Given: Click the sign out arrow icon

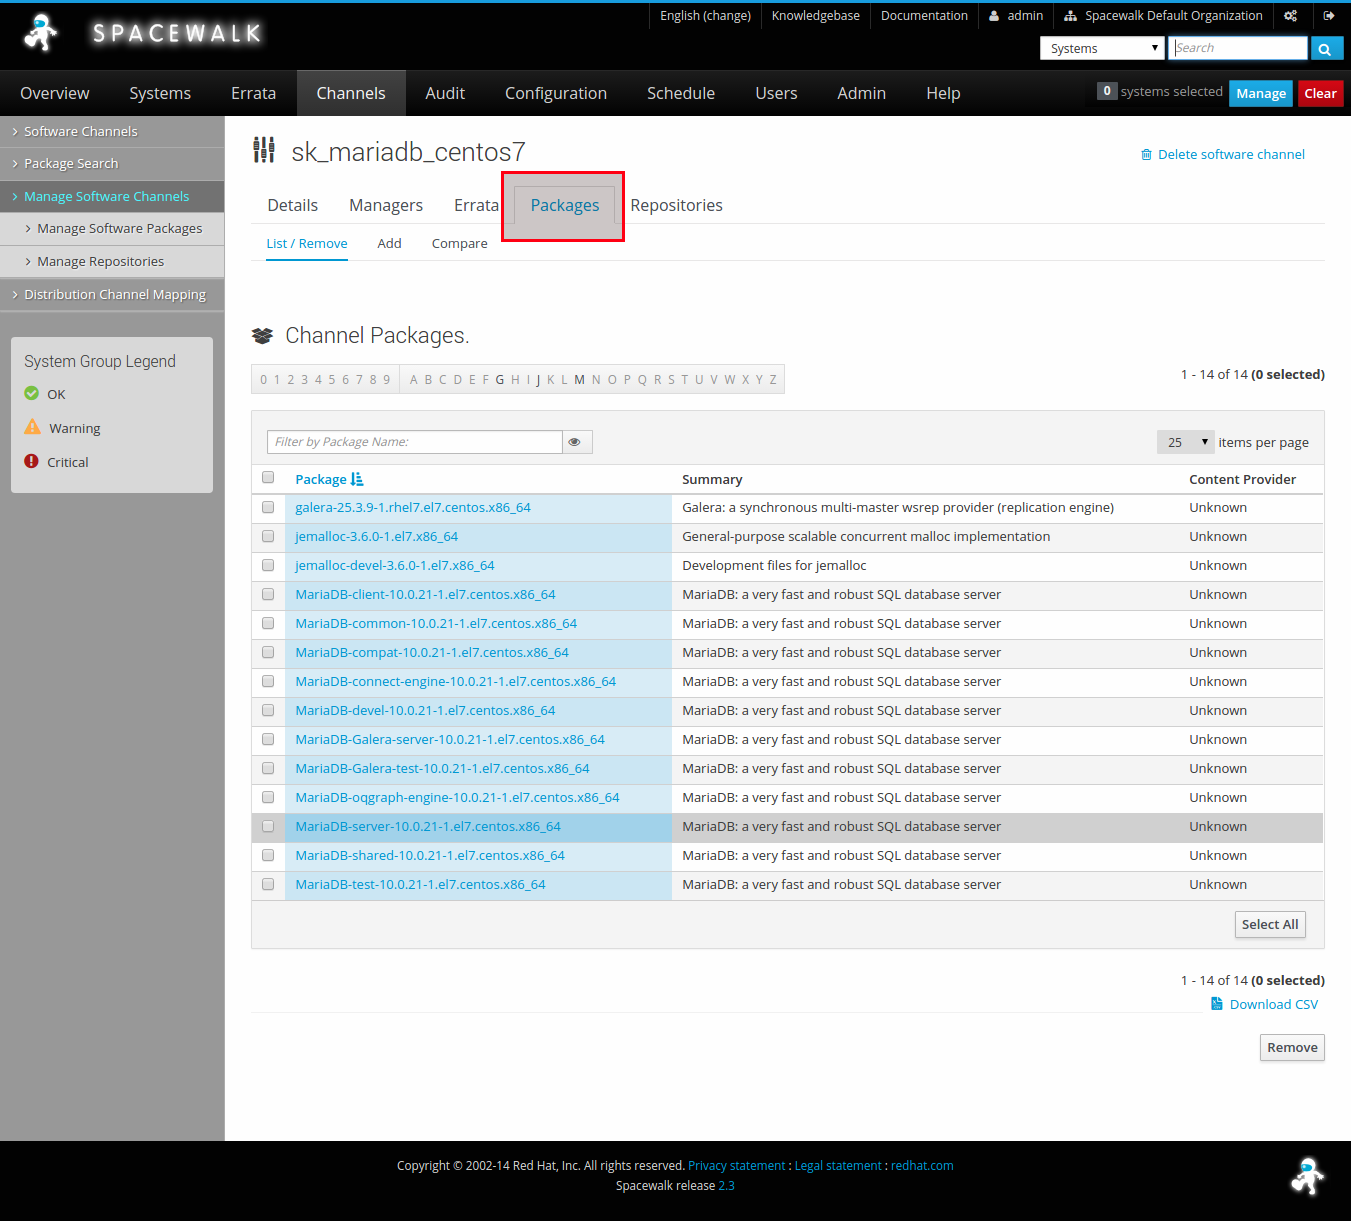Looking at the screenshot, I should coord(1329,16).
